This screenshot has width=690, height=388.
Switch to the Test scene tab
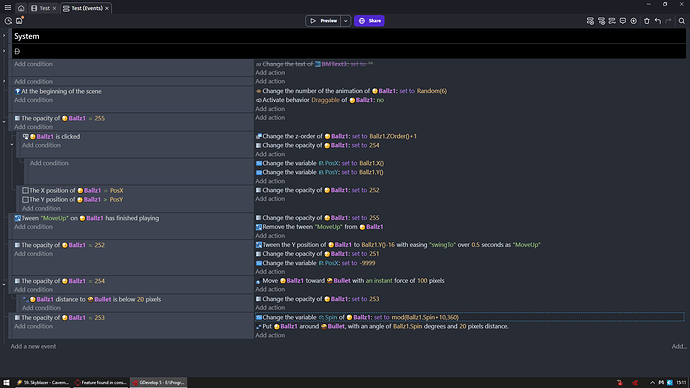tap(44, 8)
